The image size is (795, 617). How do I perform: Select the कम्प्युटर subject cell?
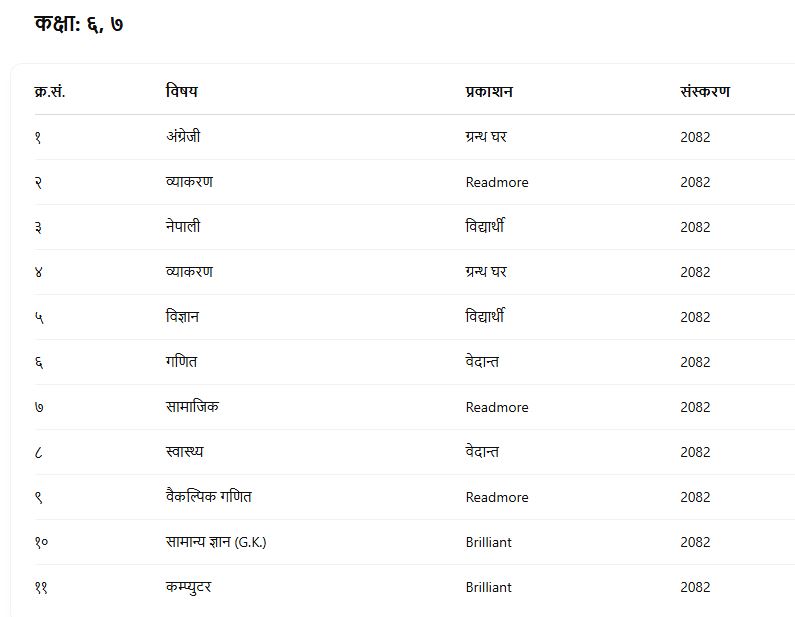(x=189, y=587)
